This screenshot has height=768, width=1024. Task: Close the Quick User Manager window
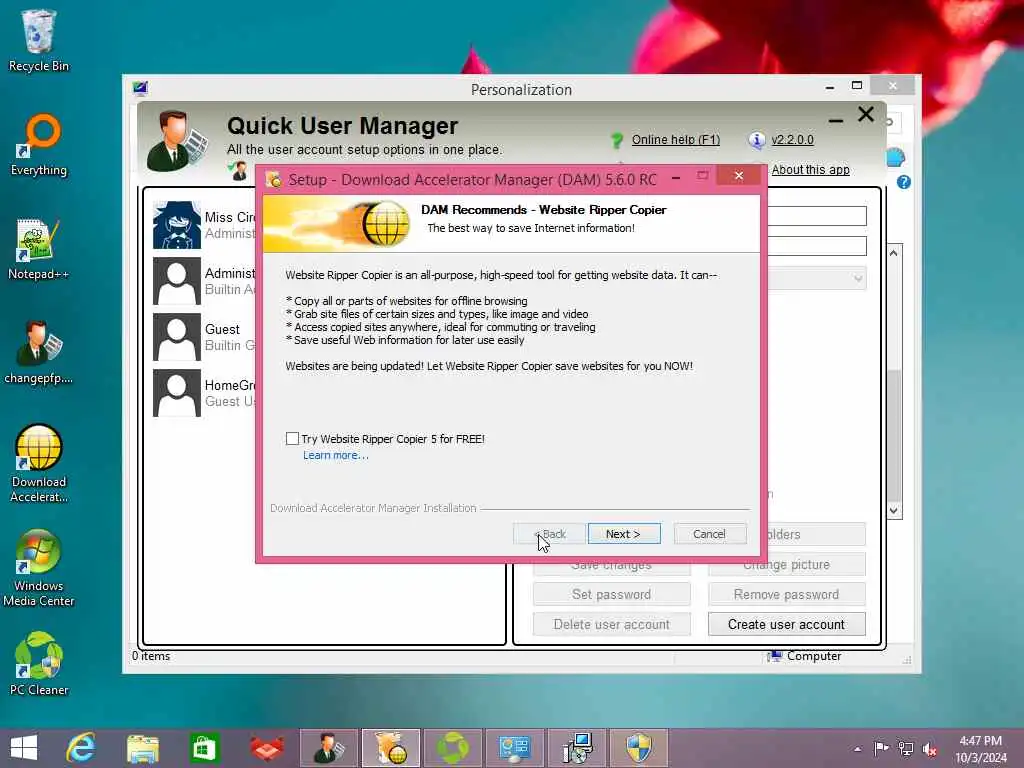(865, 114)
